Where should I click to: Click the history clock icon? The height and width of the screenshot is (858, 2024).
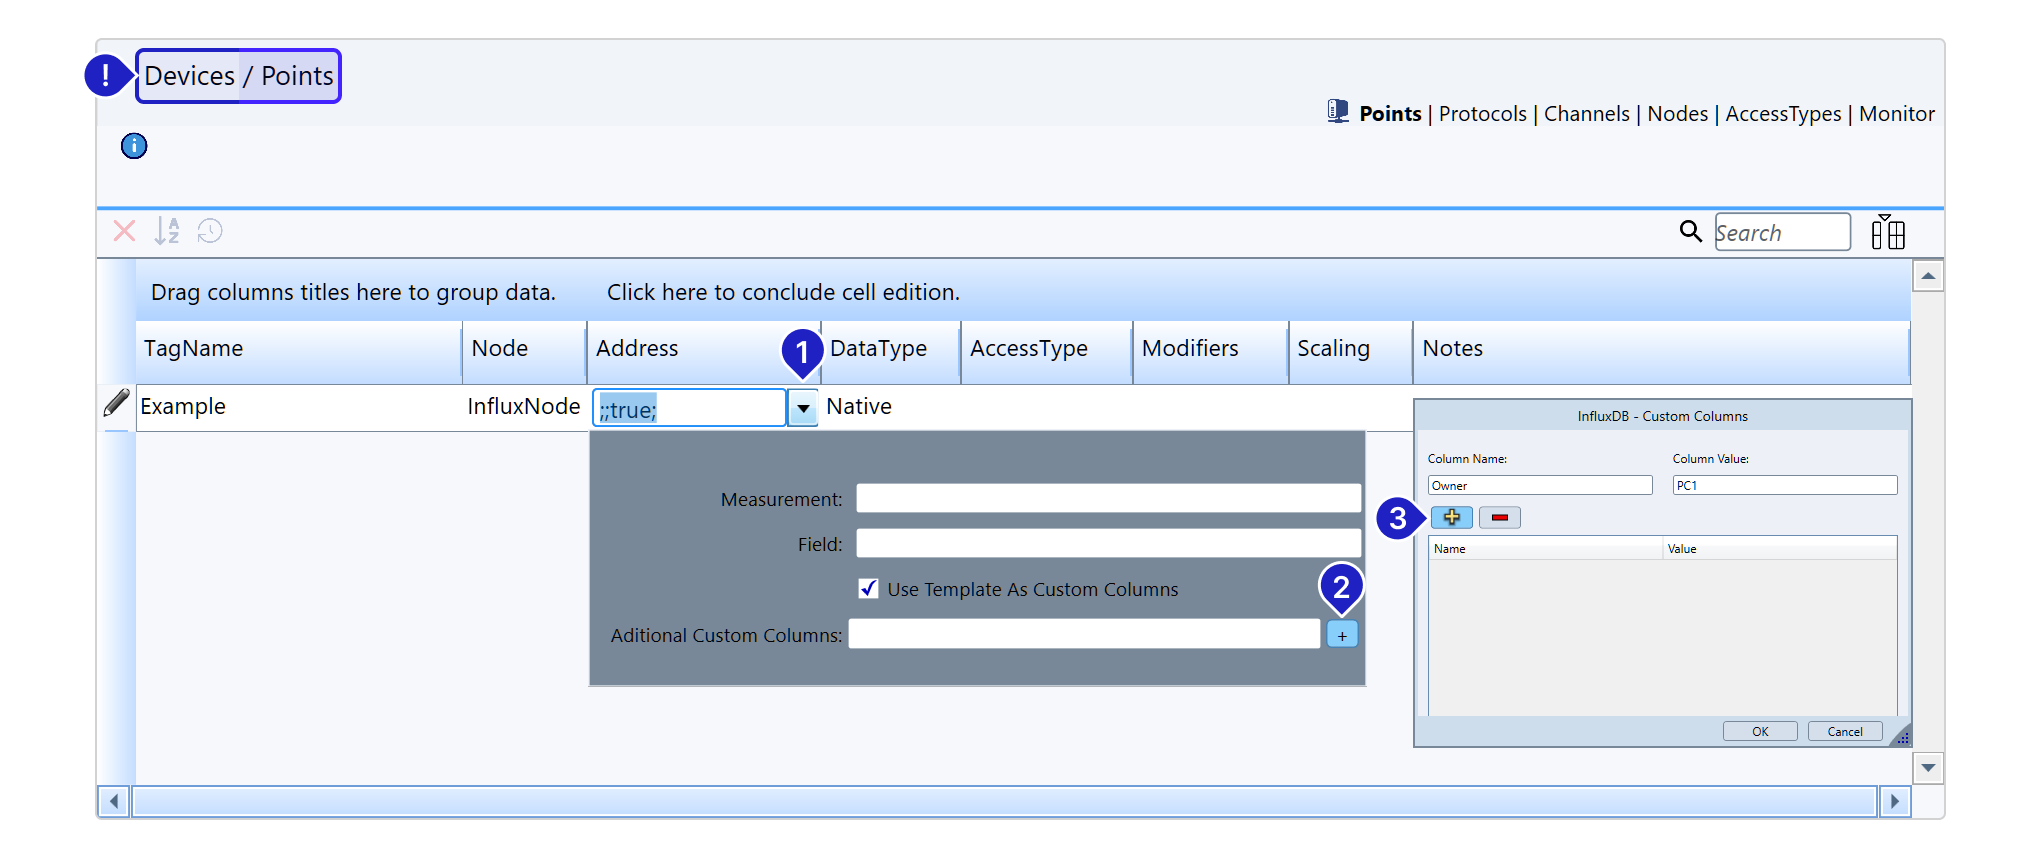point(210,232)
